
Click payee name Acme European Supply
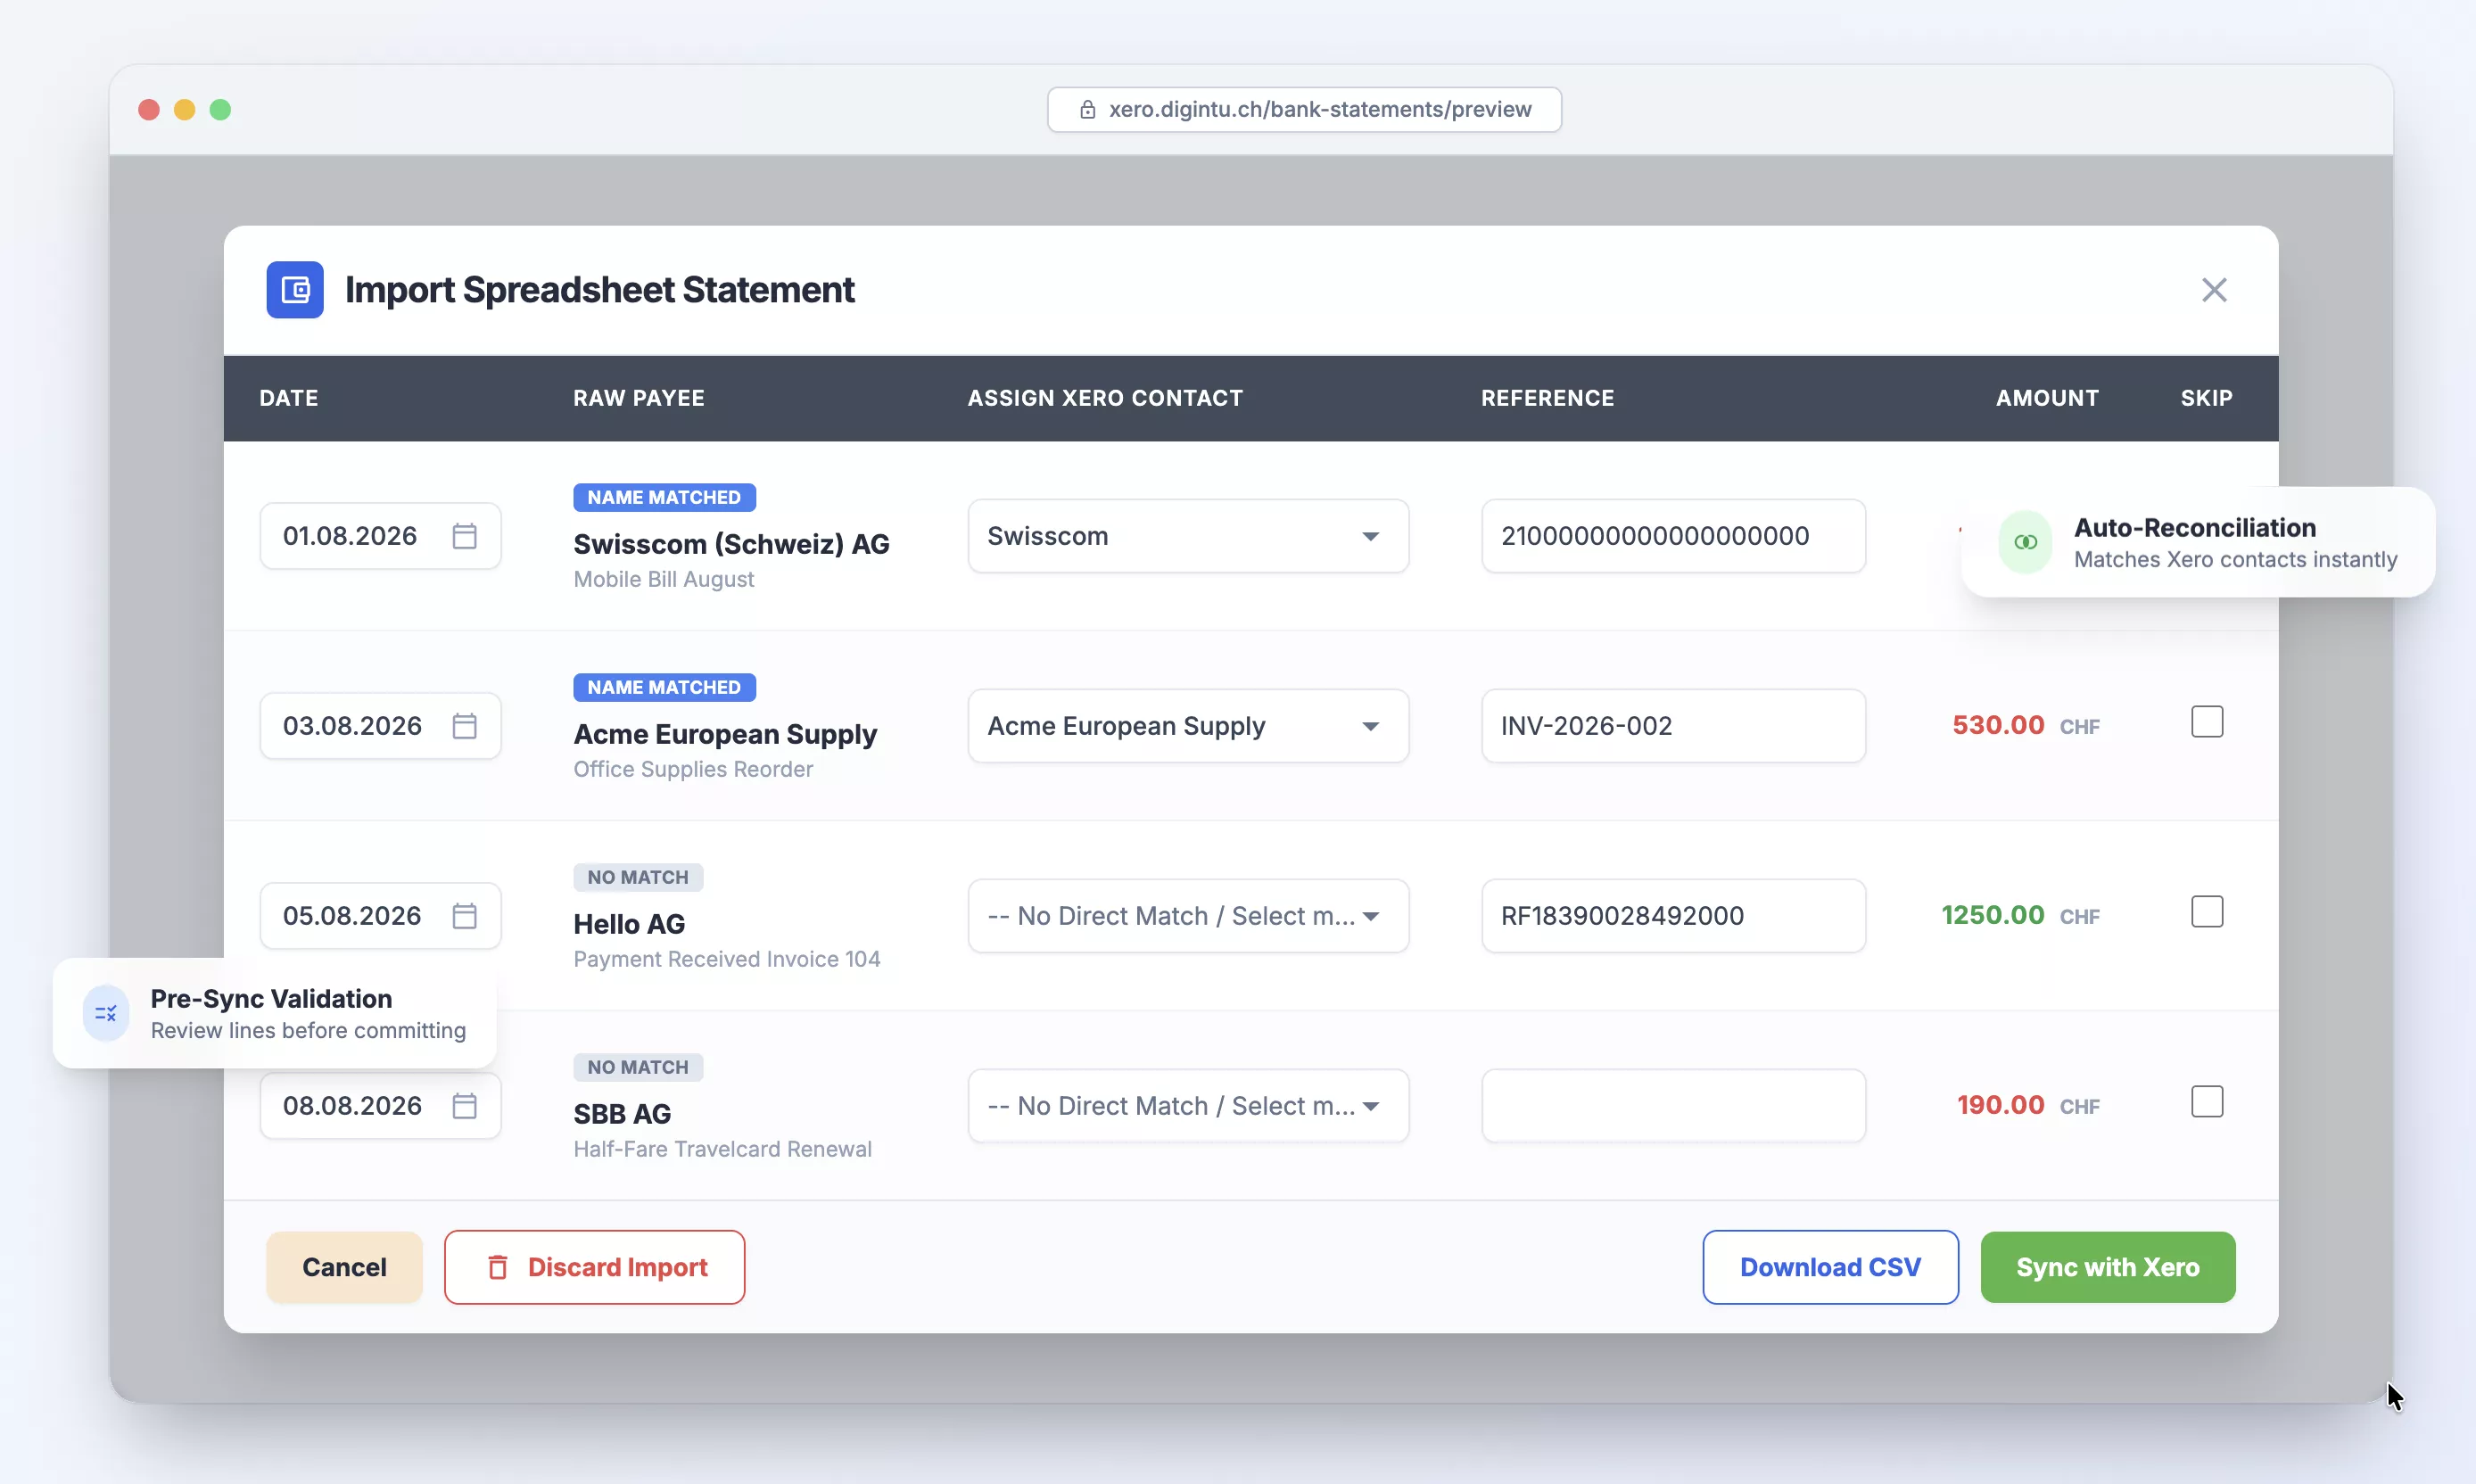[725, 734]
